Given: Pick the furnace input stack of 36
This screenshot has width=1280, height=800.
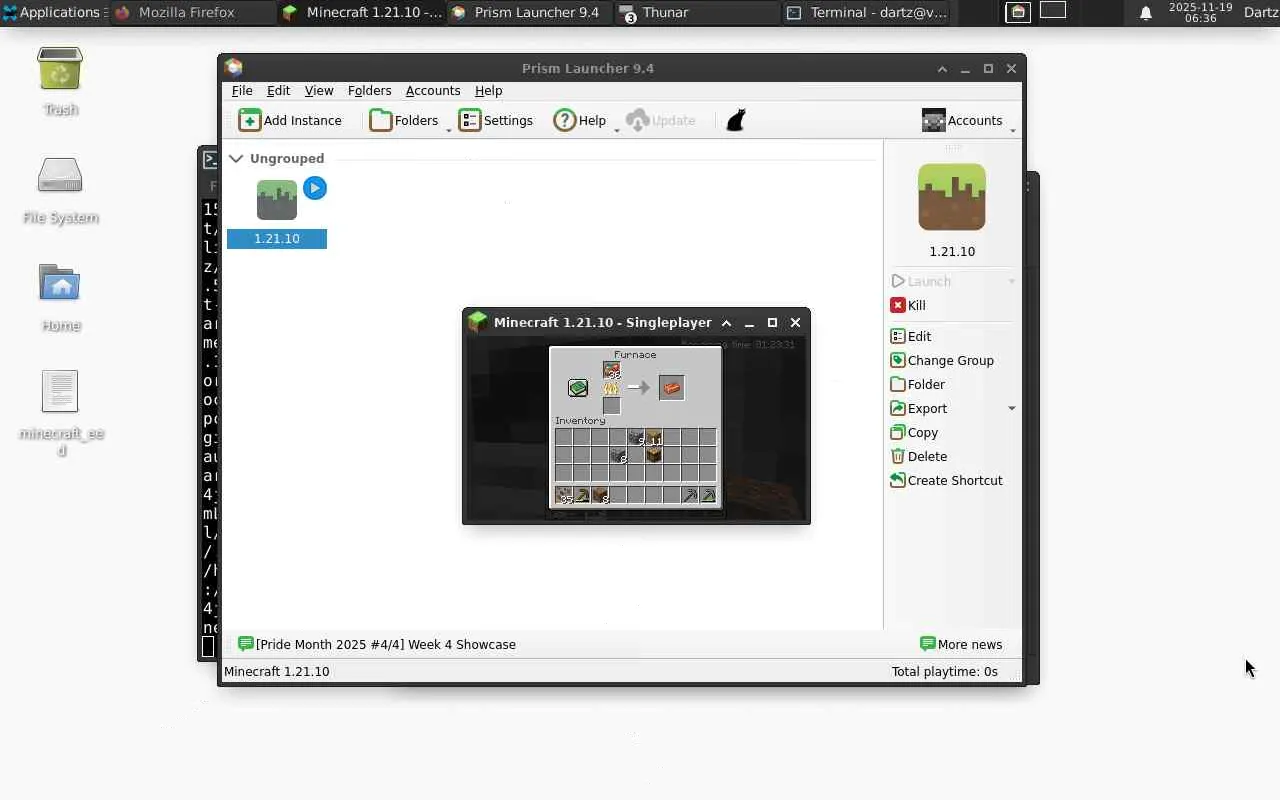Looking at the screenshot, I should pos(611,370).
